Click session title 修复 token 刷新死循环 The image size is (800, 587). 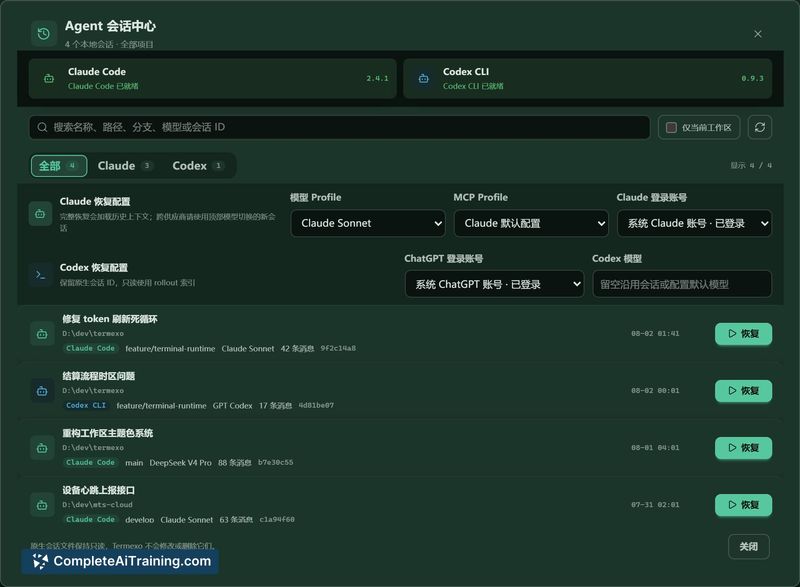[x=110, y=319]
